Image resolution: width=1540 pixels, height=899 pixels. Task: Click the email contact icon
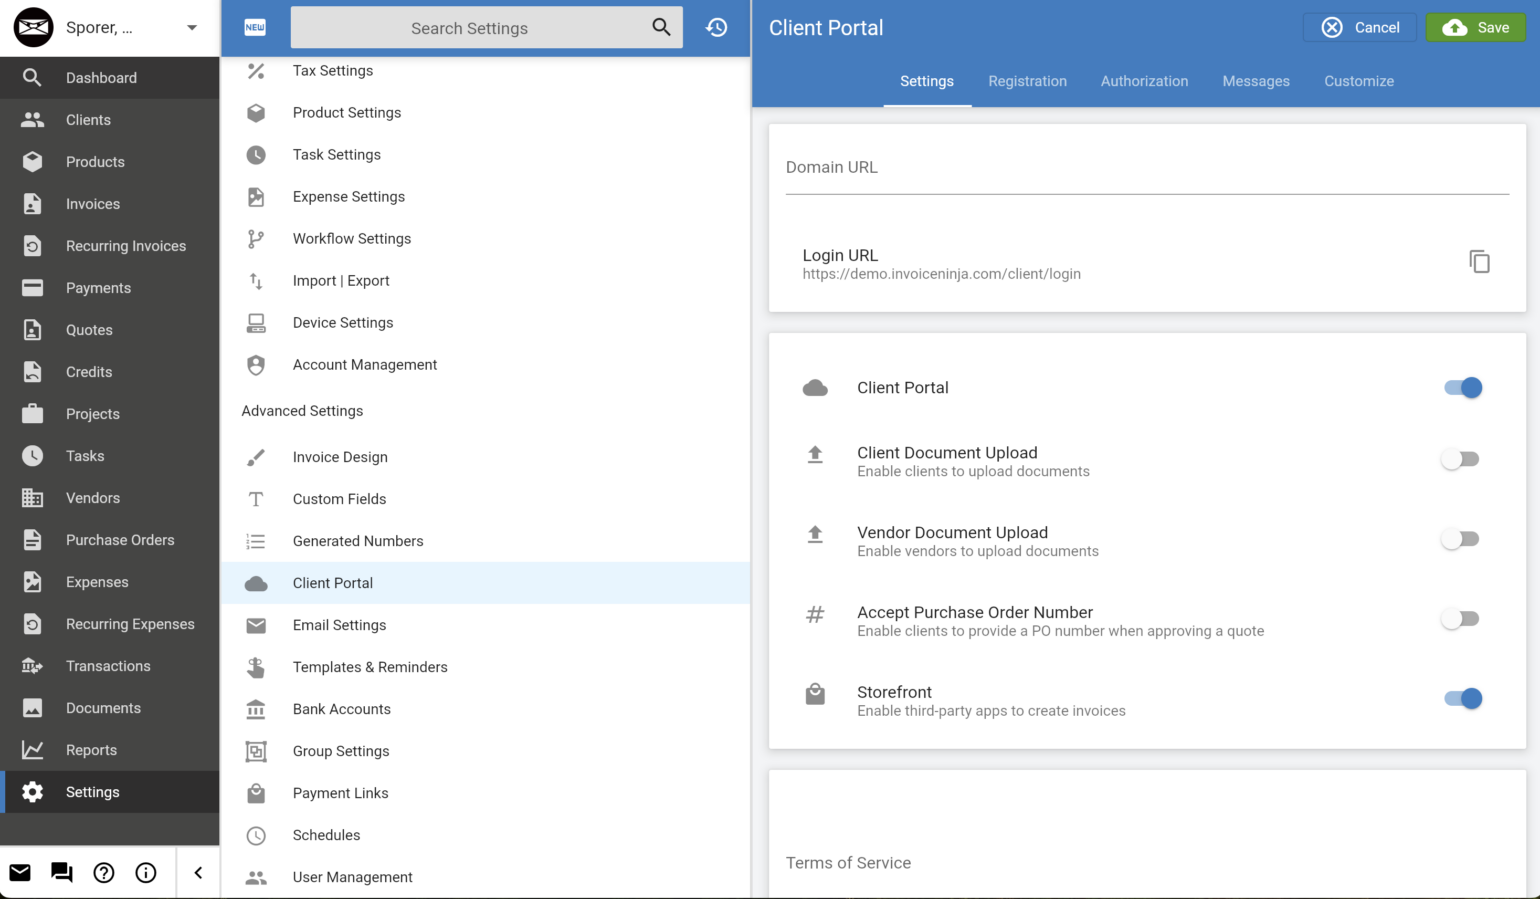20,872
